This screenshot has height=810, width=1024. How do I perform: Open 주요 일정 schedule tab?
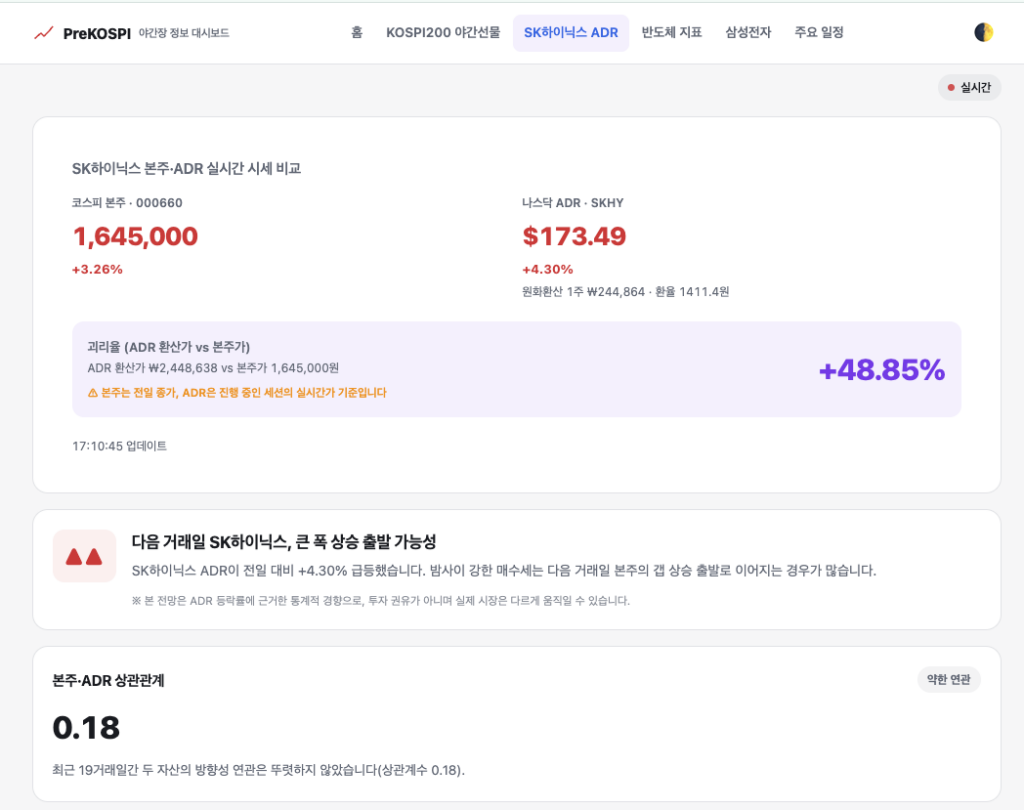tap(819, 33)
